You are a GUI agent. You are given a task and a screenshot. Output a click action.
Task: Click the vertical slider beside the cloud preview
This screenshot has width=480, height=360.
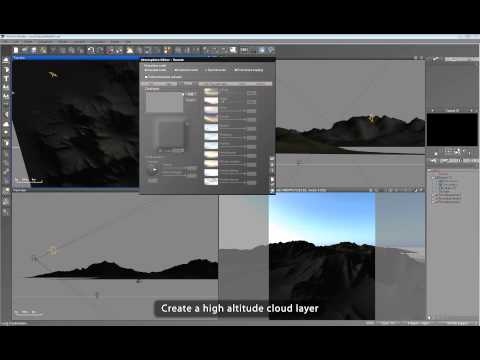tap(187, 136)
